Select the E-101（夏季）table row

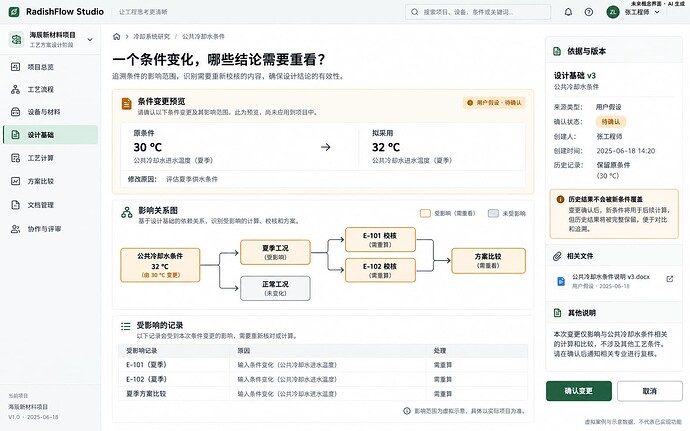click(x=323, y=365)
